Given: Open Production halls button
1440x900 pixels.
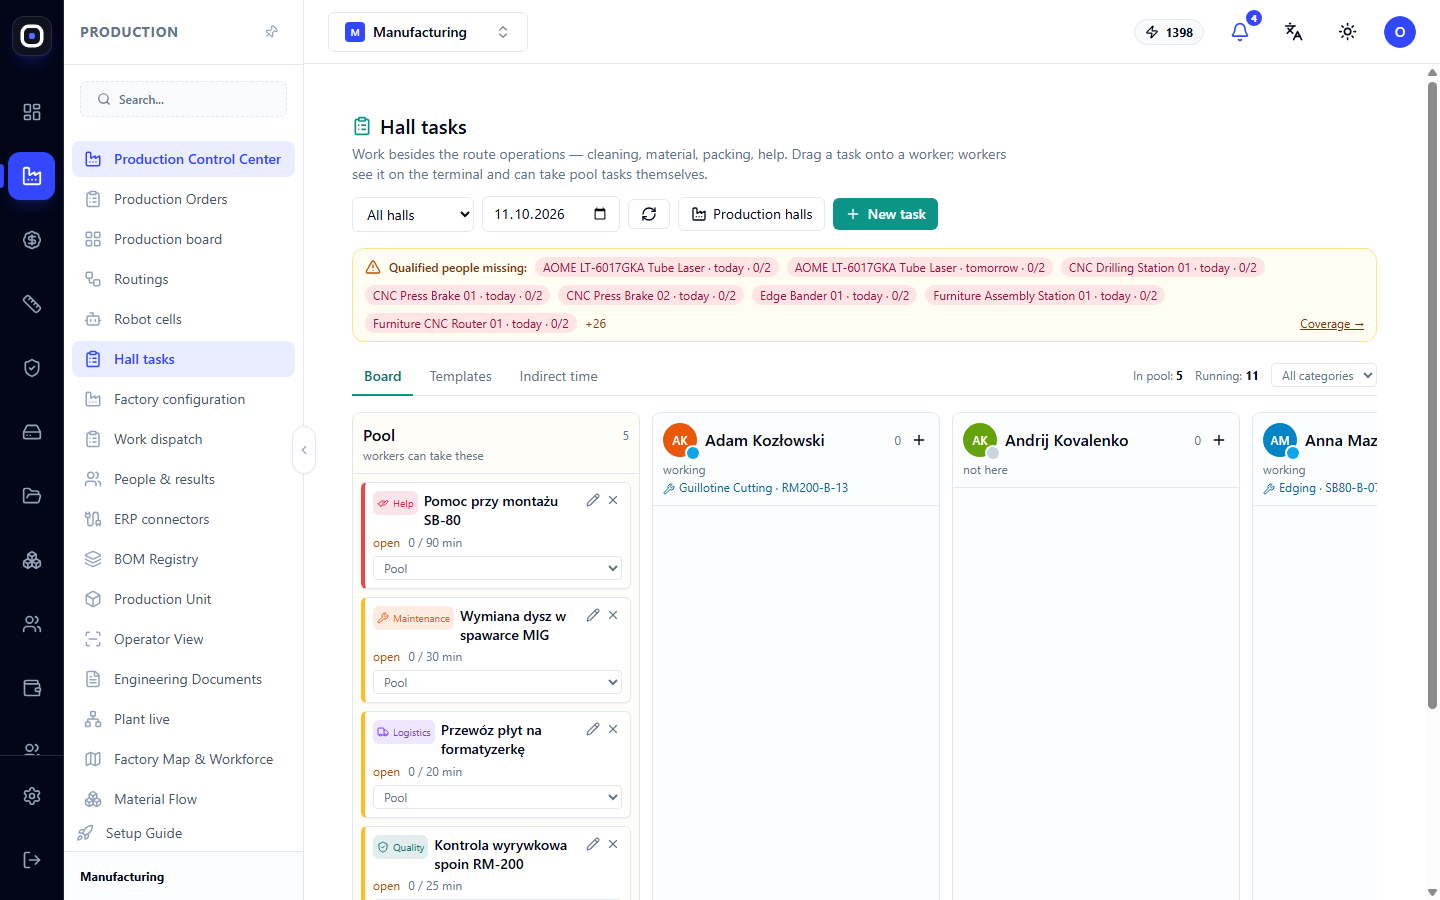Looking at the screenshot, I should [x=752, y=214].
